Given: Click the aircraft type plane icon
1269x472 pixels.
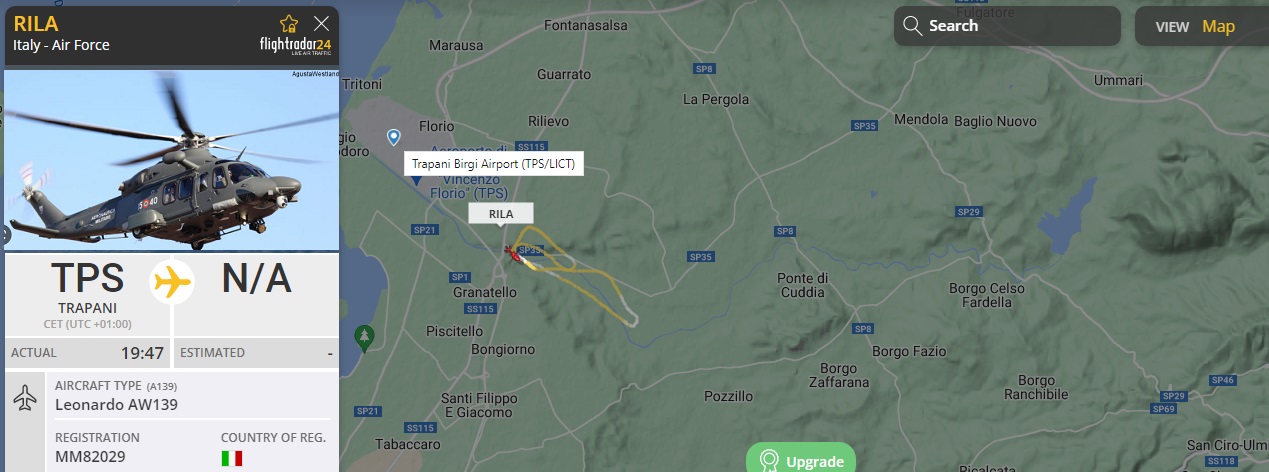Looking at the screenshot, I should 25,397.
